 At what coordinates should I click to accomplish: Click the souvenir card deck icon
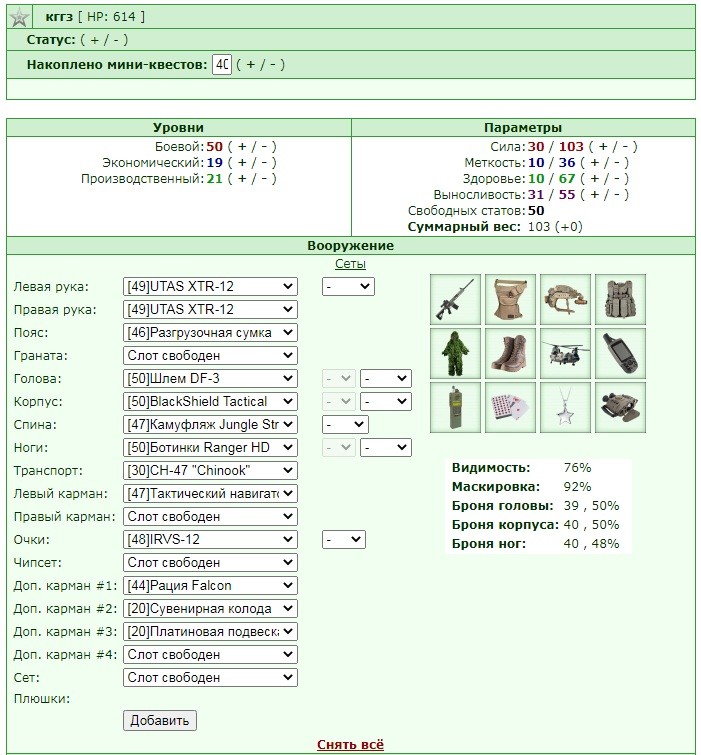(510, 407)
